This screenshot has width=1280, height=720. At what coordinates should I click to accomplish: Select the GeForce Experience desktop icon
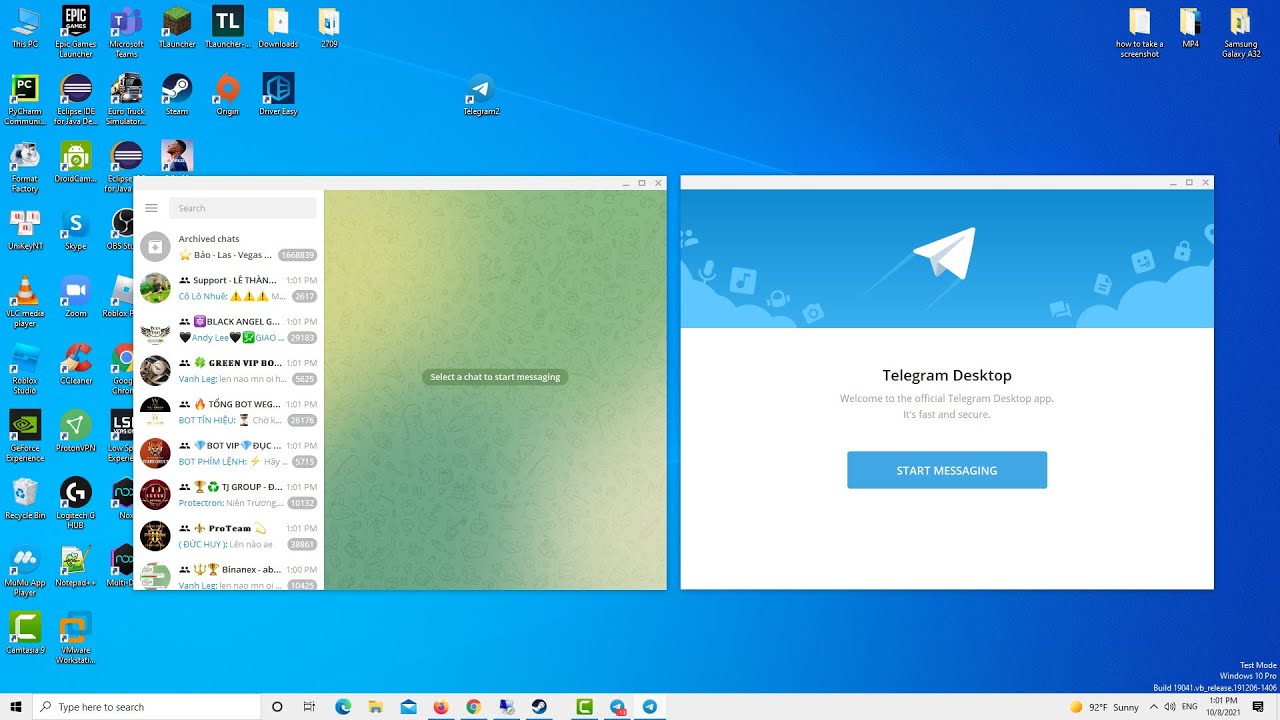[x=25, y=435]
